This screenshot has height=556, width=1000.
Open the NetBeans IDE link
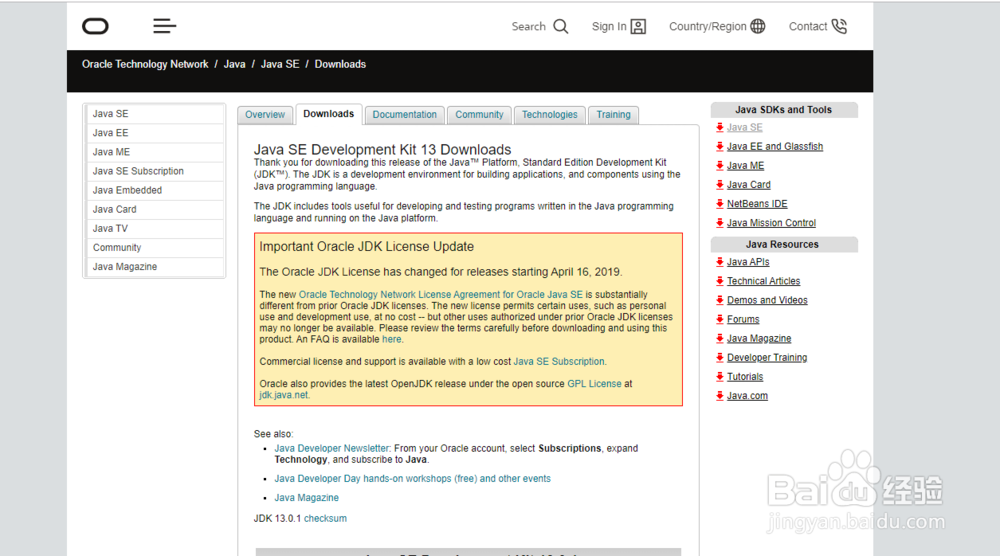[x=757, y=204]
